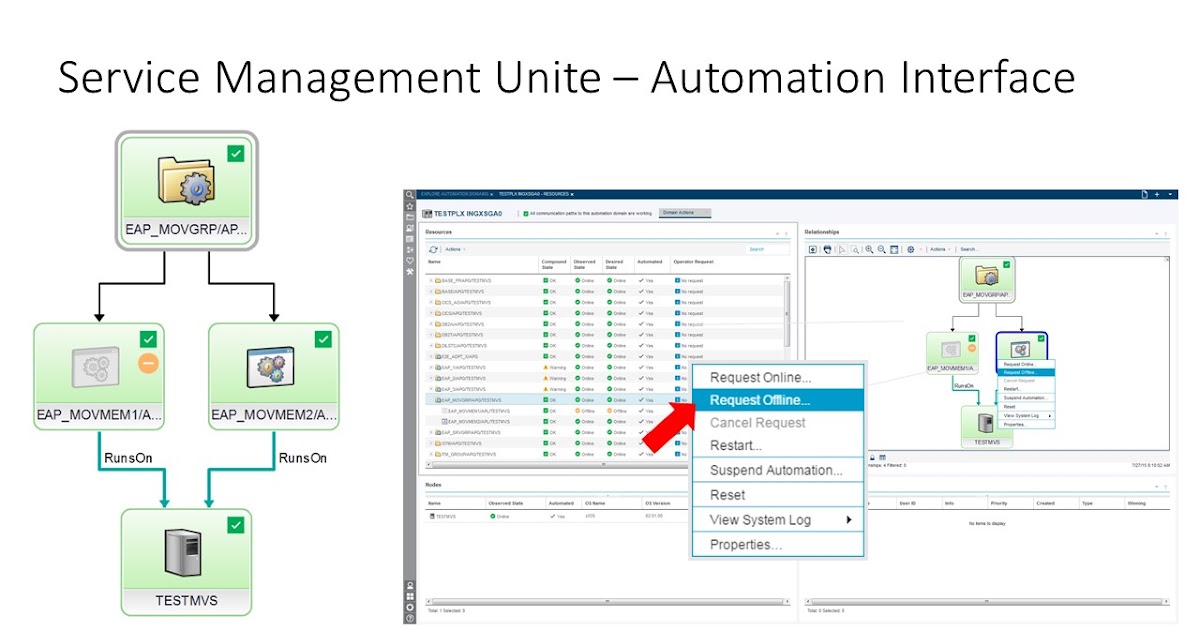
Task: Click the Automated checkmark for TESTMVS node
Action: point(553,515)
